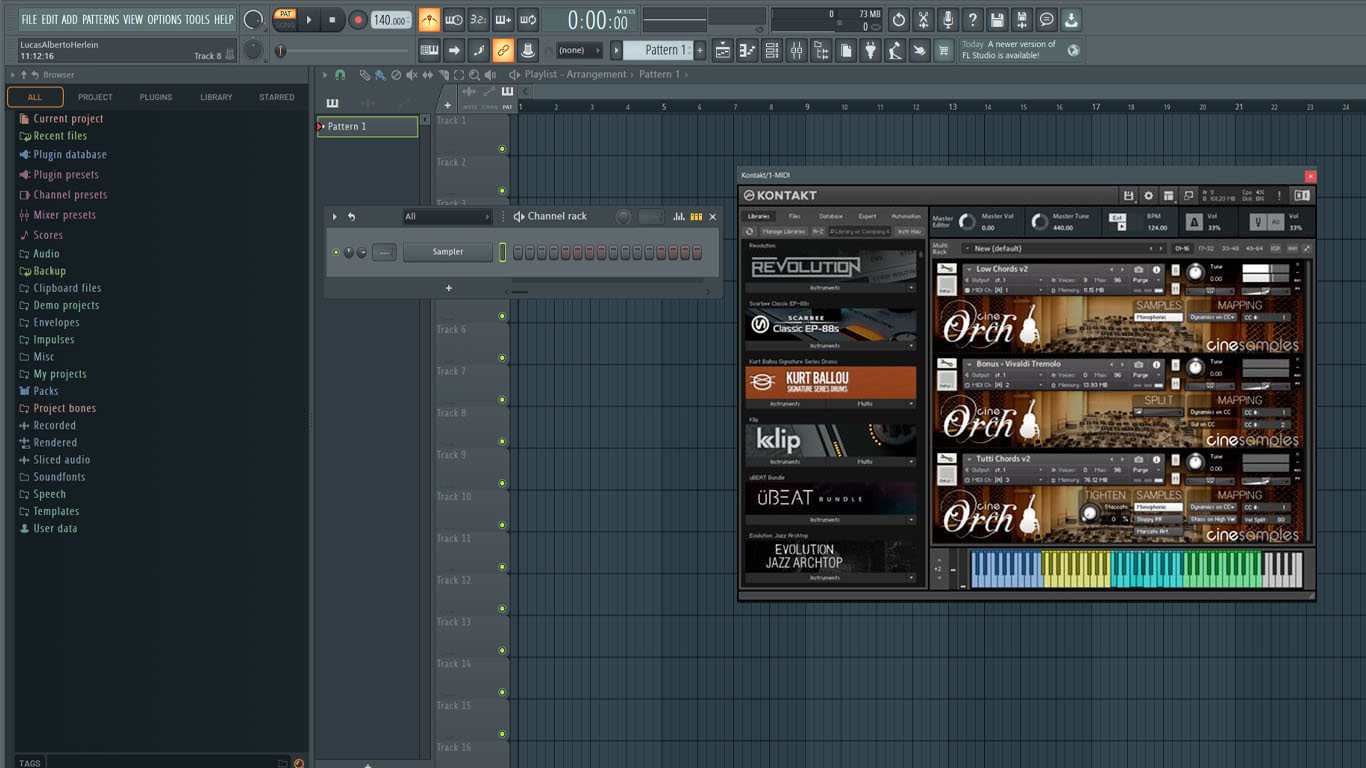Switch to the PLUGINS browser tab
The image size is (1366, 768).
[156, 97]
